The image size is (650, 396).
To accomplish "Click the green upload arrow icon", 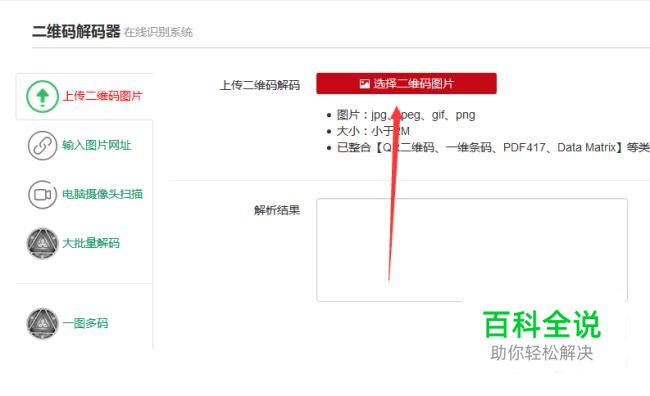I will click(x=42, y=96).
